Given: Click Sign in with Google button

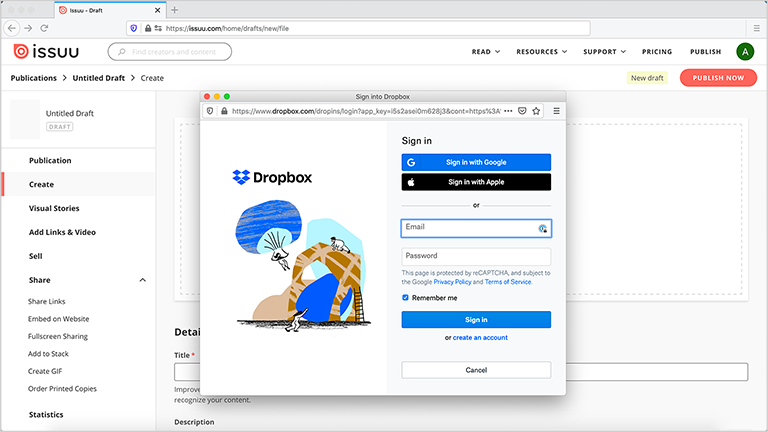Looking at the screenshot, I should (x=476, y=162).
